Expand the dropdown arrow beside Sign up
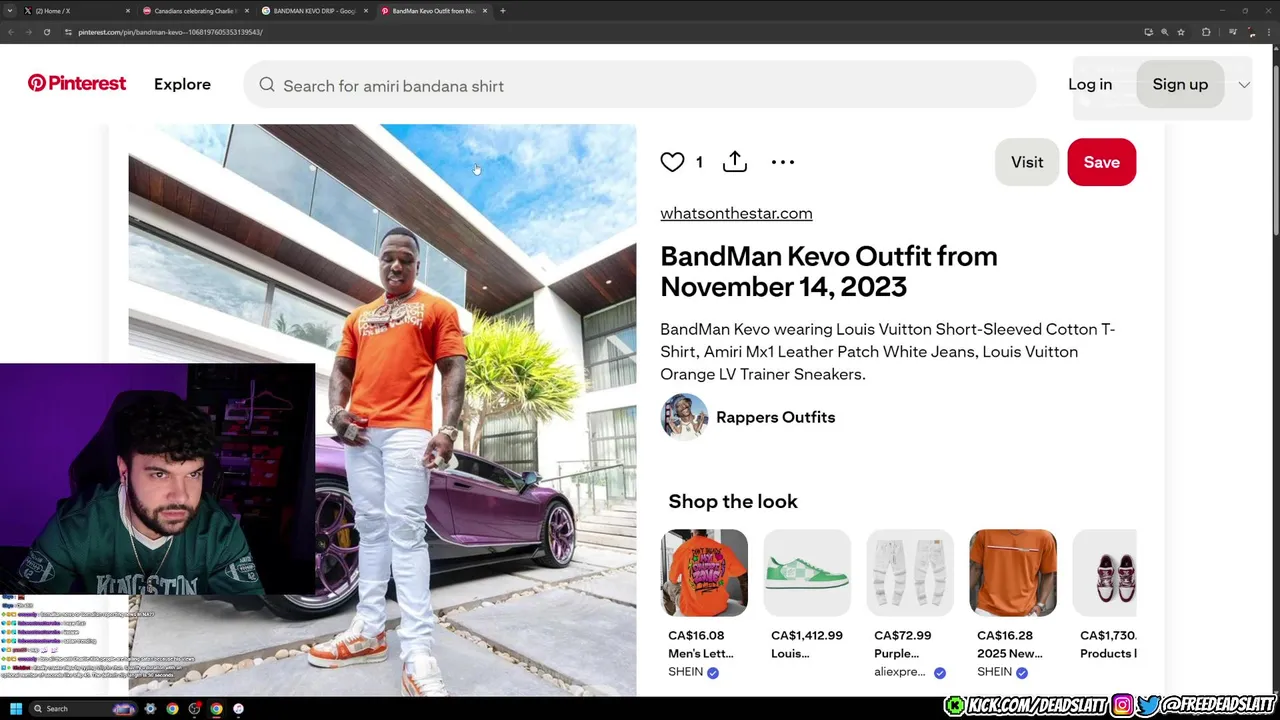The image size is (1280, 720). click(x=1244, y=85)
